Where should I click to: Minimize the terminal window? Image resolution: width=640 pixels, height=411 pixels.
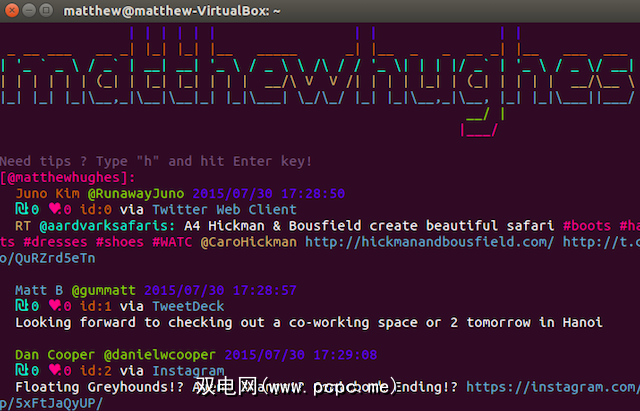tap(29, 10)
